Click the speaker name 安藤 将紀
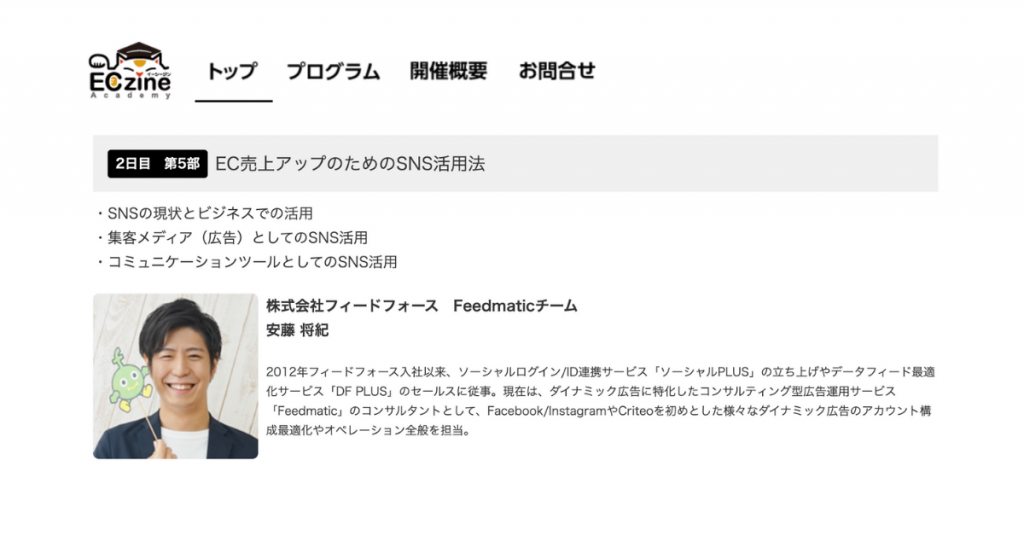The height and width of the screenshot is (536, 1024). pyautogui.click(x=297, y=330)
